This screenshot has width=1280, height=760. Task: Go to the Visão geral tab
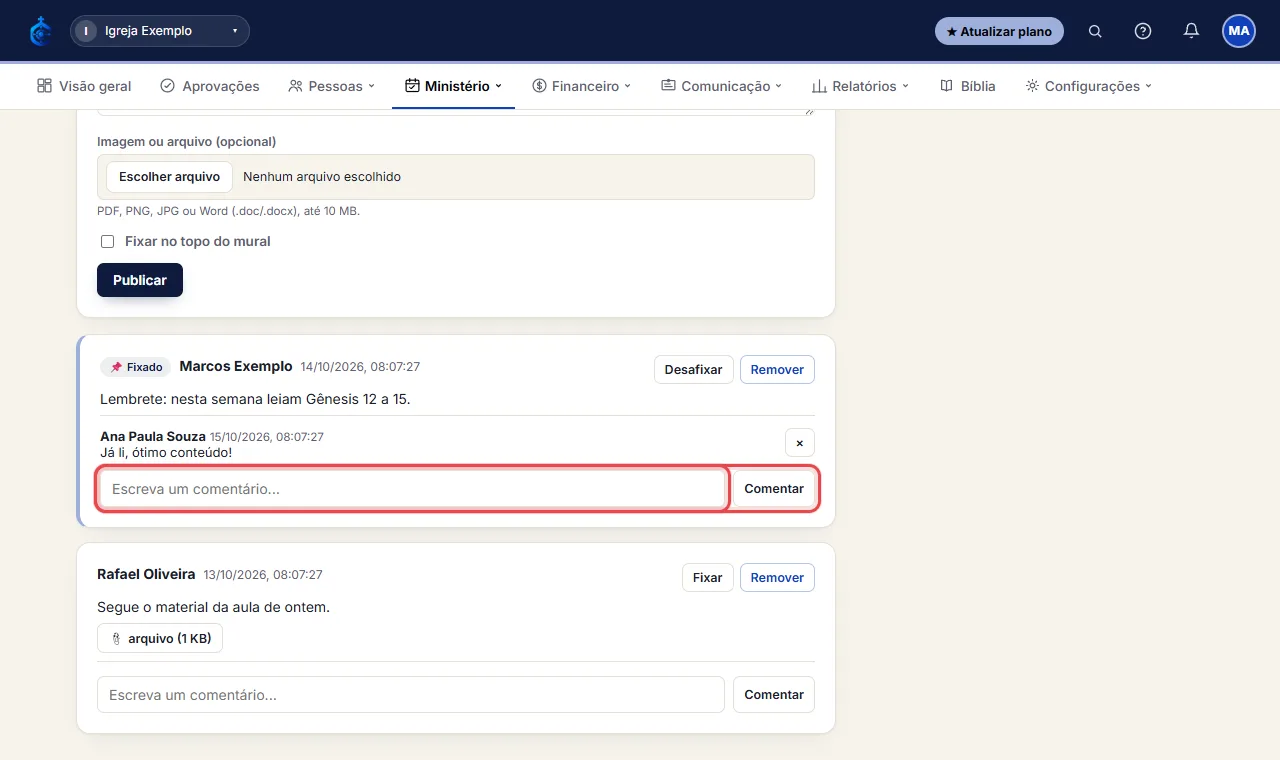click(84, 86)
